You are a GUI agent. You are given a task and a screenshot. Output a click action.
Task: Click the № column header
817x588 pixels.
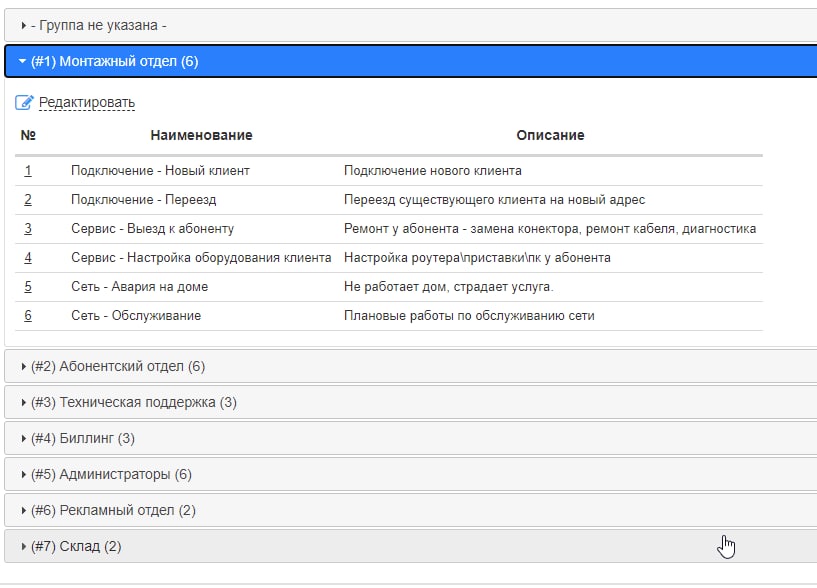(28, 135)
